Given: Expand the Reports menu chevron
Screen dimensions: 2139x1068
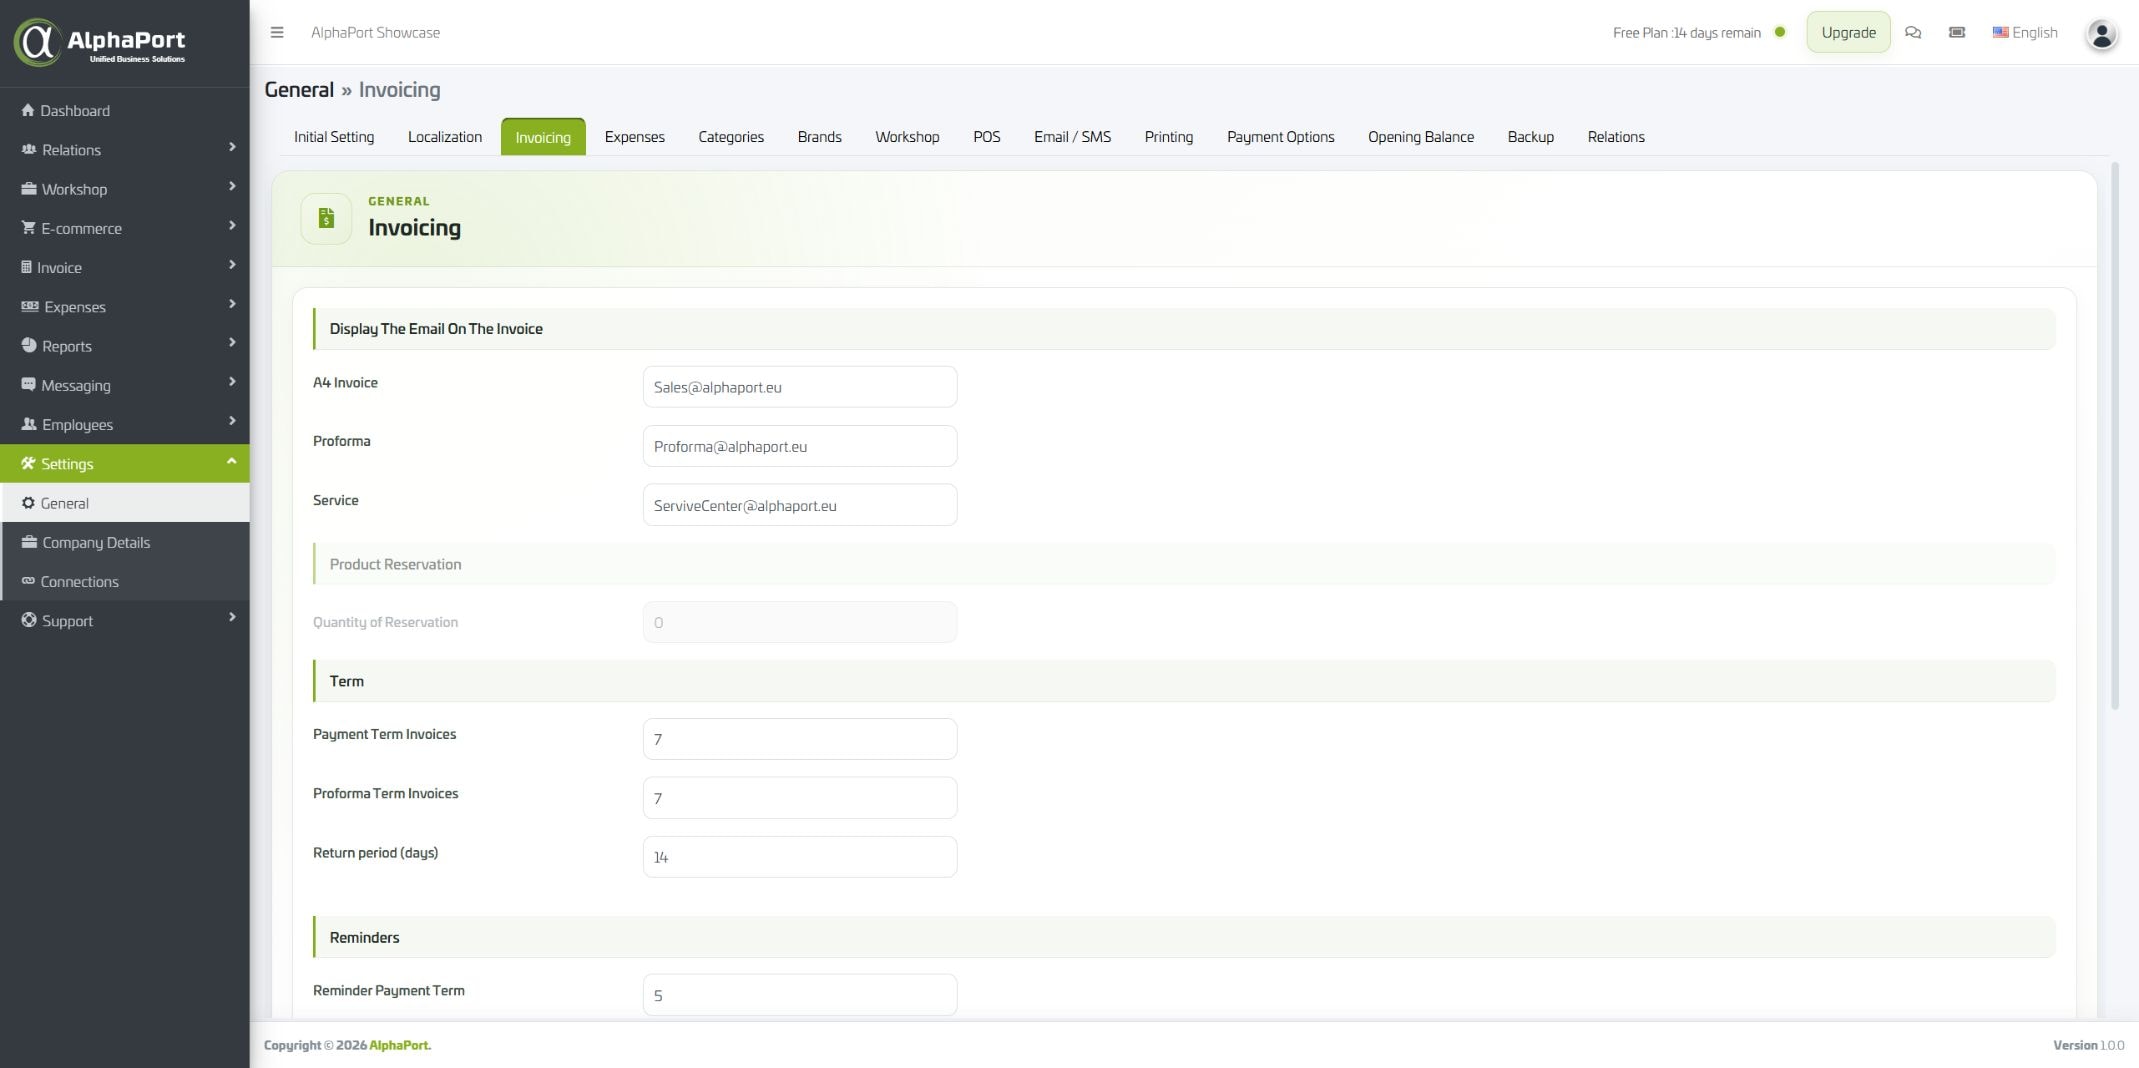Looking at the screenshot, I should coord(232,343).
